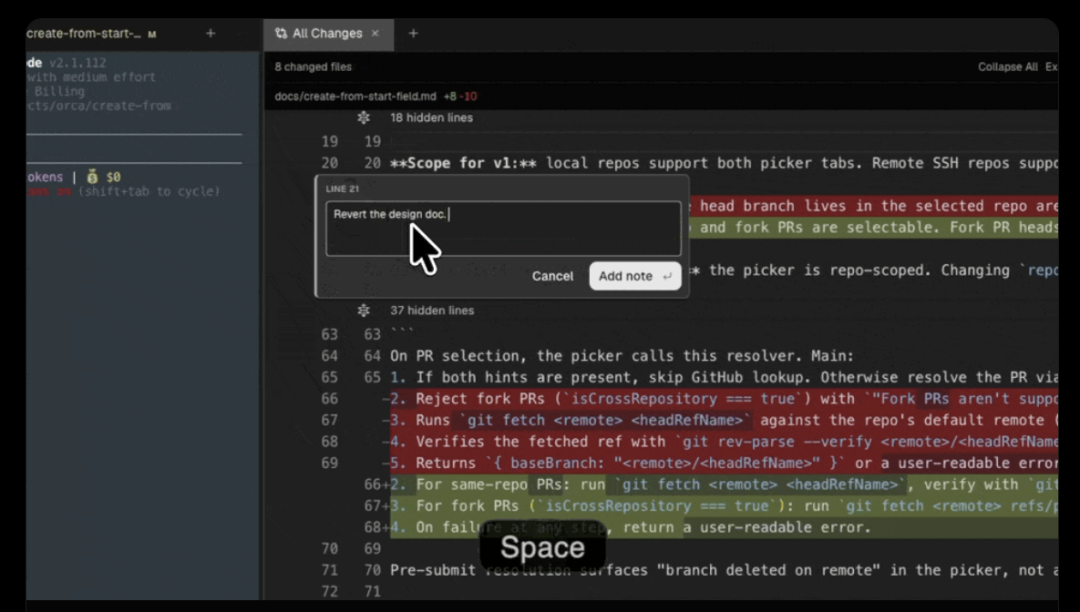Click the All Changes tab diff icon
Screen dimensions: 1080x612
[281, 33]
